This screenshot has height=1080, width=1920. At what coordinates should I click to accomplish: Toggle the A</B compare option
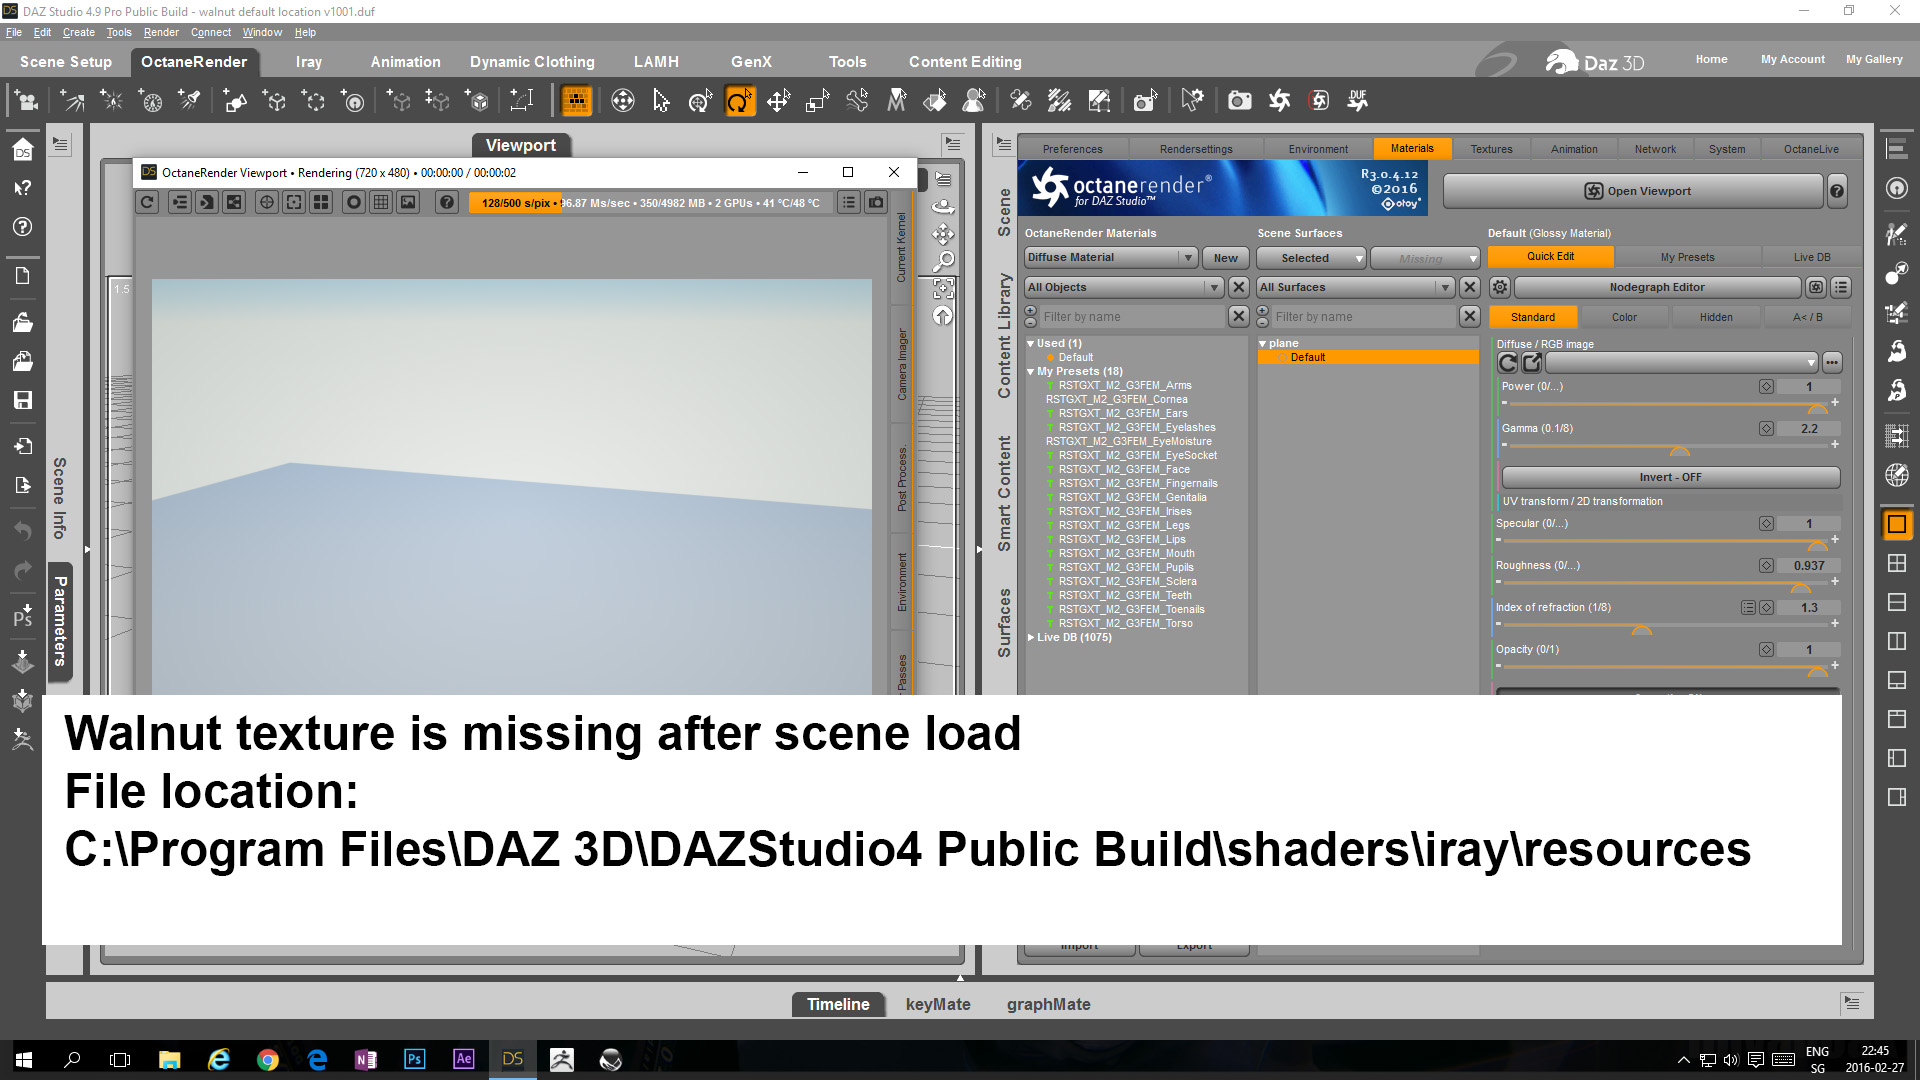[x=1807, y=317]
